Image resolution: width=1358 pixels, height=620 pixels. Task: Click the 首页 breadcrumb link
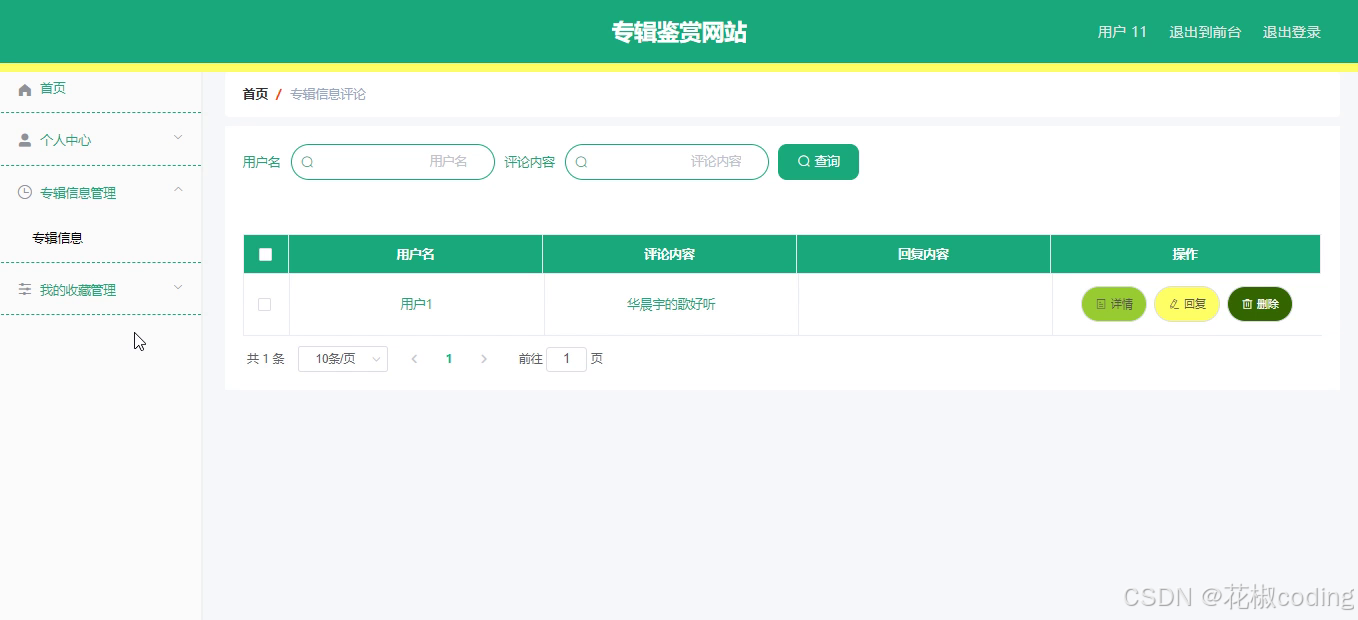pos(254,93)
